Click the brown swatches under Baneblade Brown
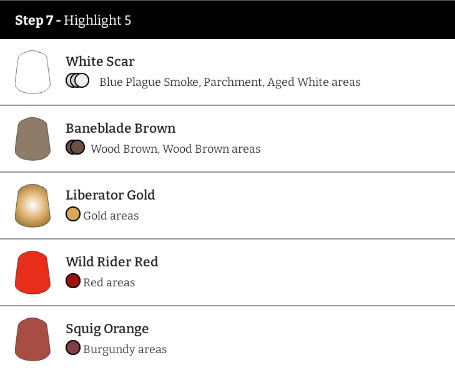The height and width of the screenshot is (370, 455). point(75,147)
